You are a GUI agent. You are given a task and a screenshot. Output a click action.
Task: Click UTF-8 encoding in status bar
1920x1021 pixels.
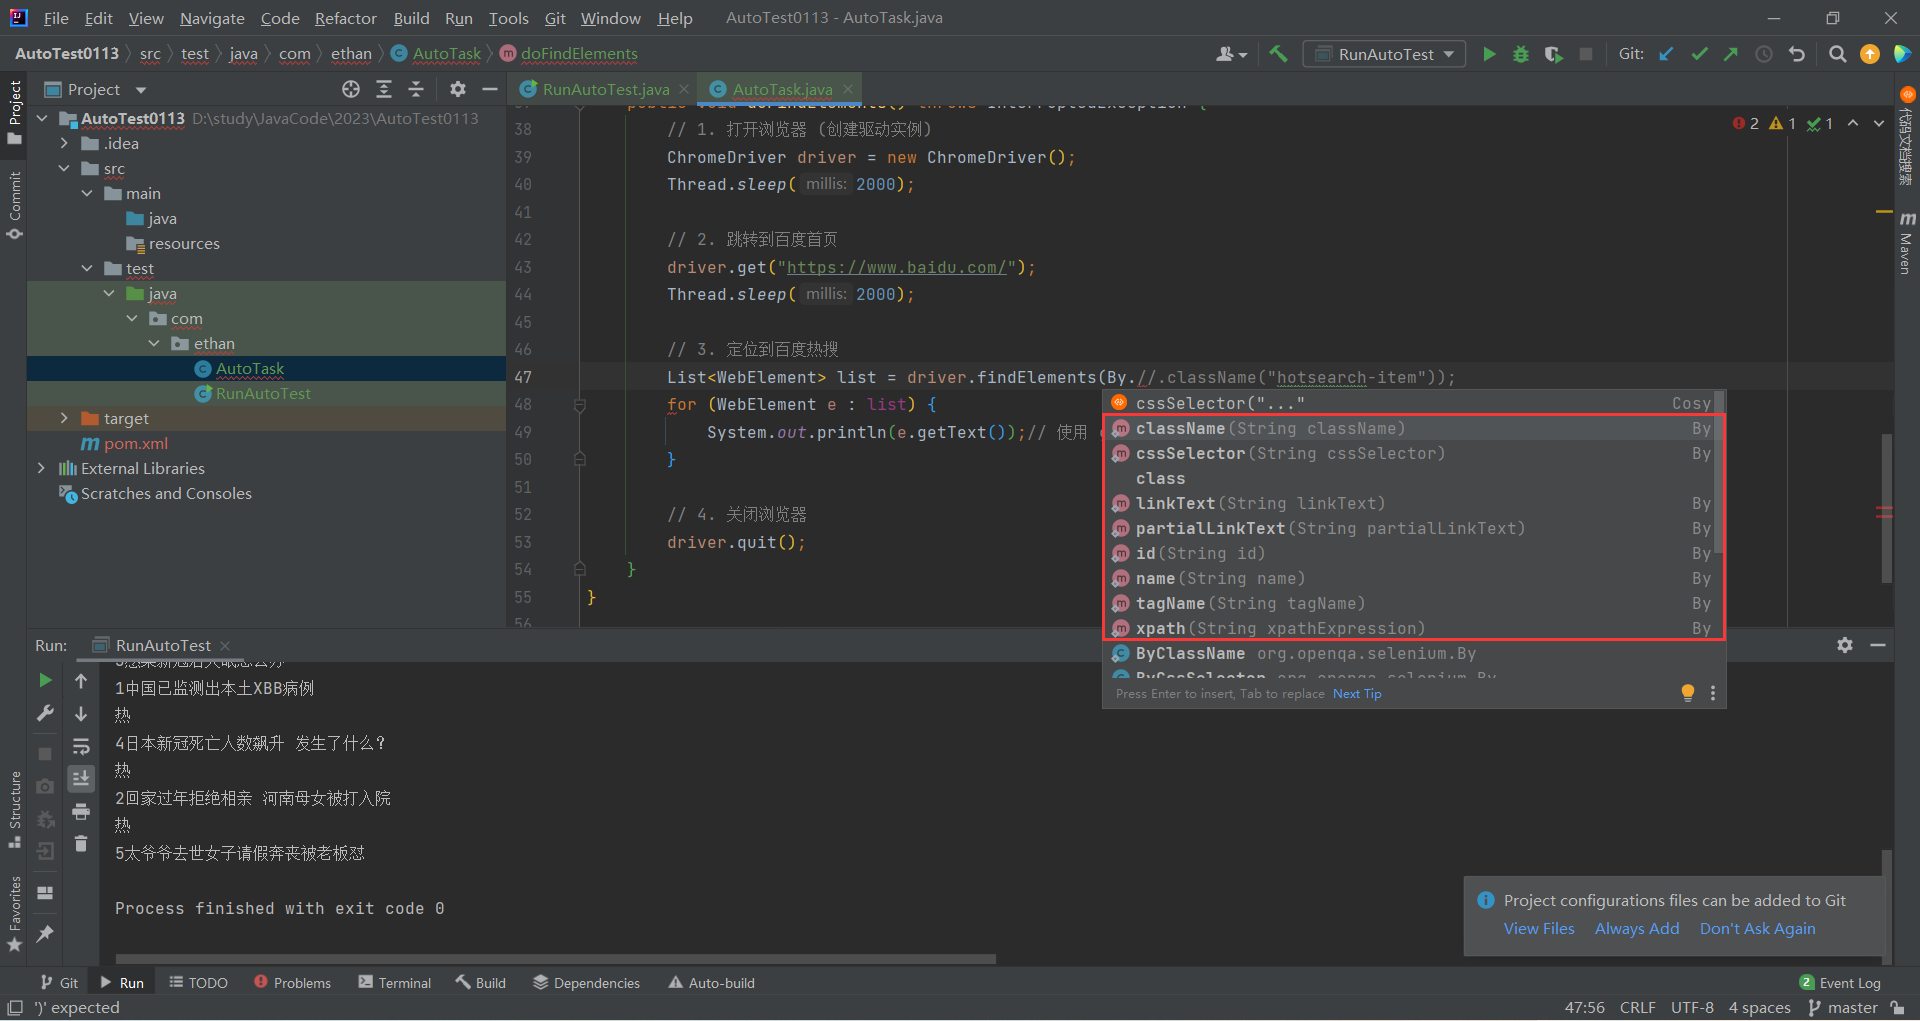(x=1692, y=1007)
